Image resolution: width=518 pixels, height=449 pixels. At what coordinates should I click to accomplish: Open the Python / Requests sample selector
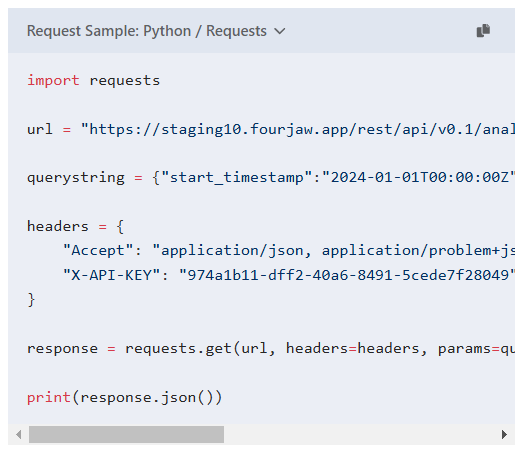coord(156,31)
